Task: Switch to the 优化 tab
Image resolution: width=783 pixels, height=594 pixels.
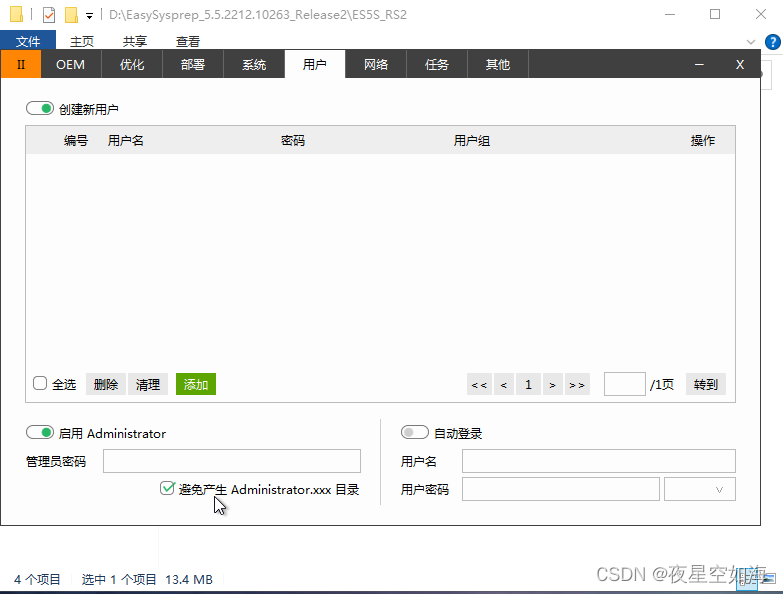Action: [x=132, y=64]
